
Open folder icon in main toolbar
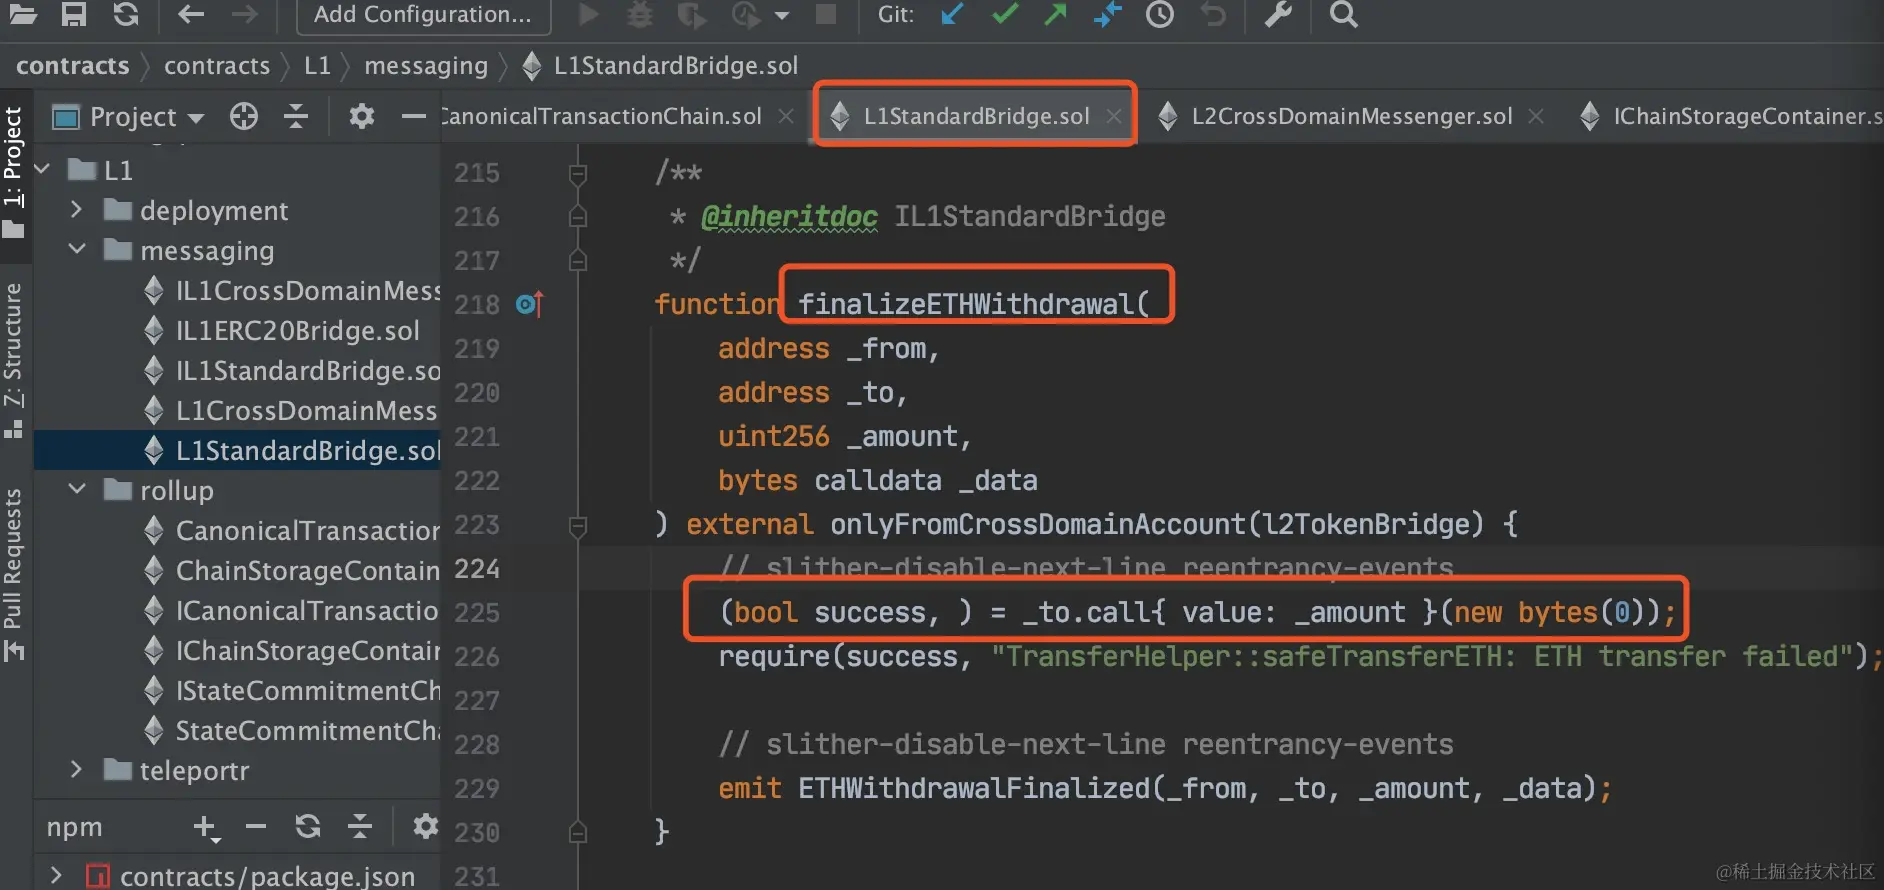[22, 14]
